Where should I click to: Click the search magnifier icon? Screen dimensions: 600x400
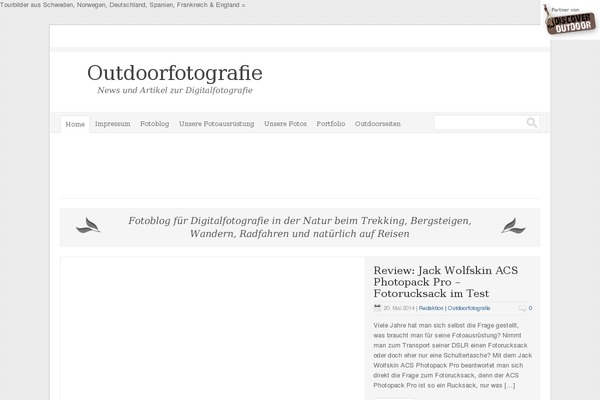[x=532, y=123]
